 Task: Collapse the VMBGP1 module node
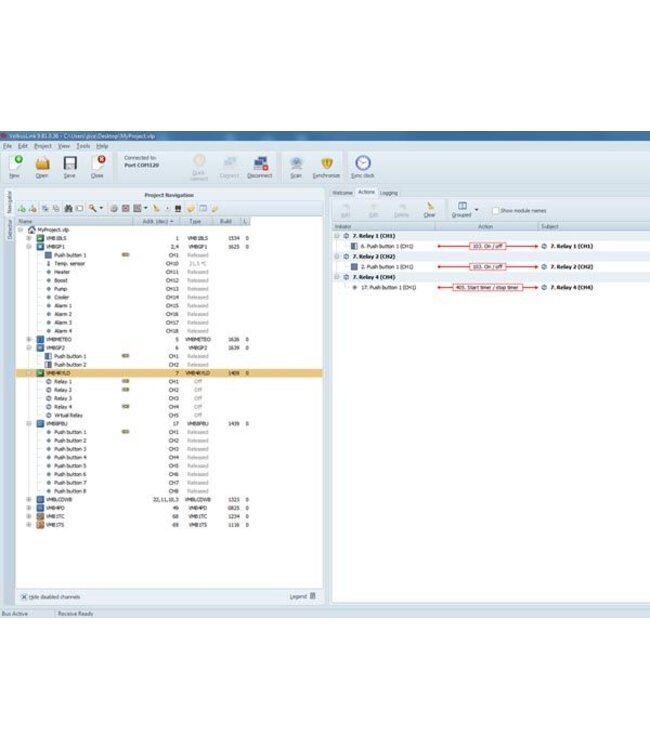click(x=29, y=247)
